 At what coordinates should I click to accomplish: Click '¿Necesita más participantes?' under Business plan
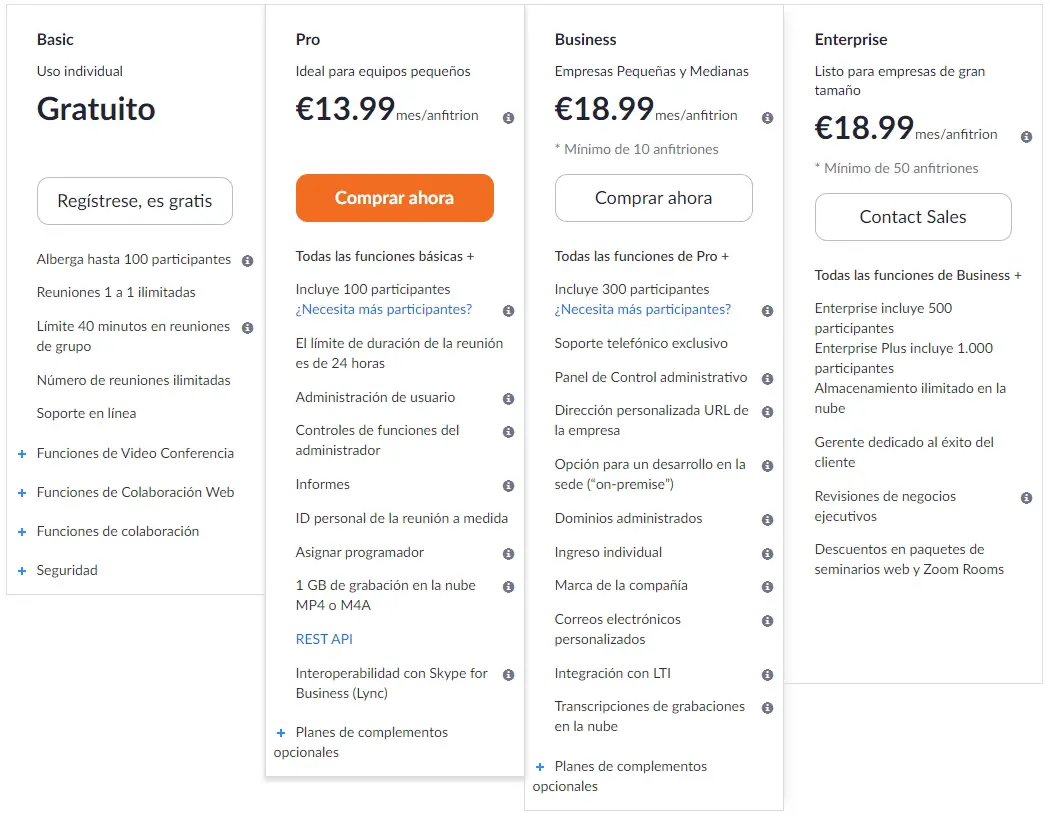click(x=643, y=309)
